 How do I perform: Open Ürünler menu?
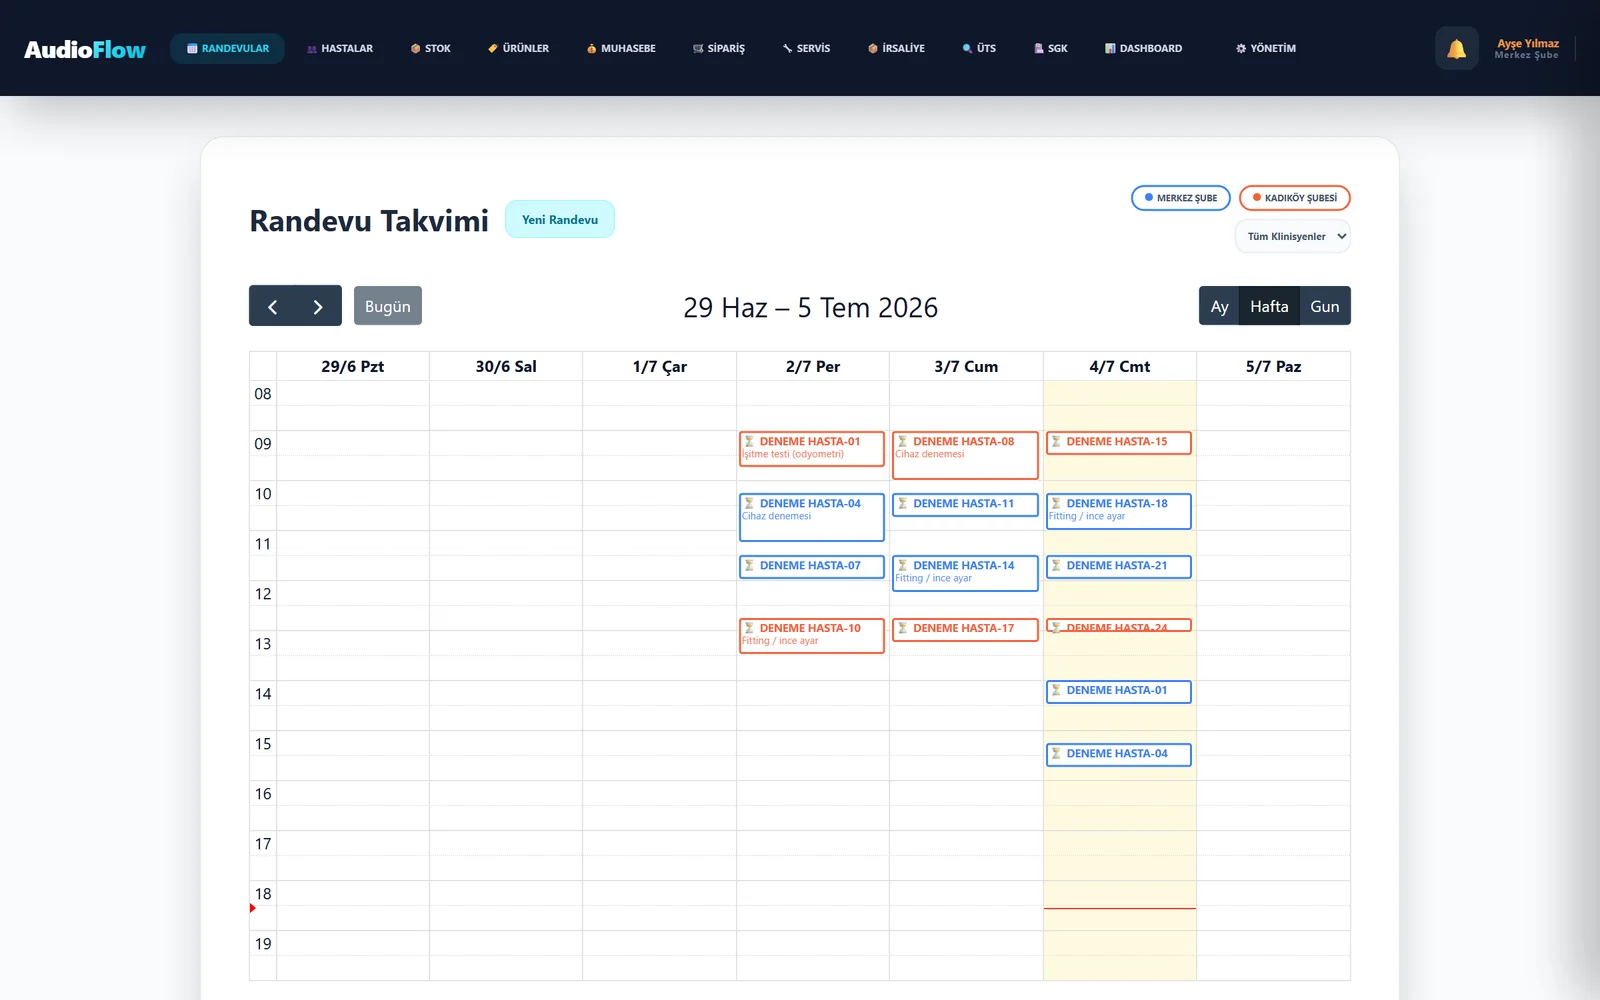(518, 48)
